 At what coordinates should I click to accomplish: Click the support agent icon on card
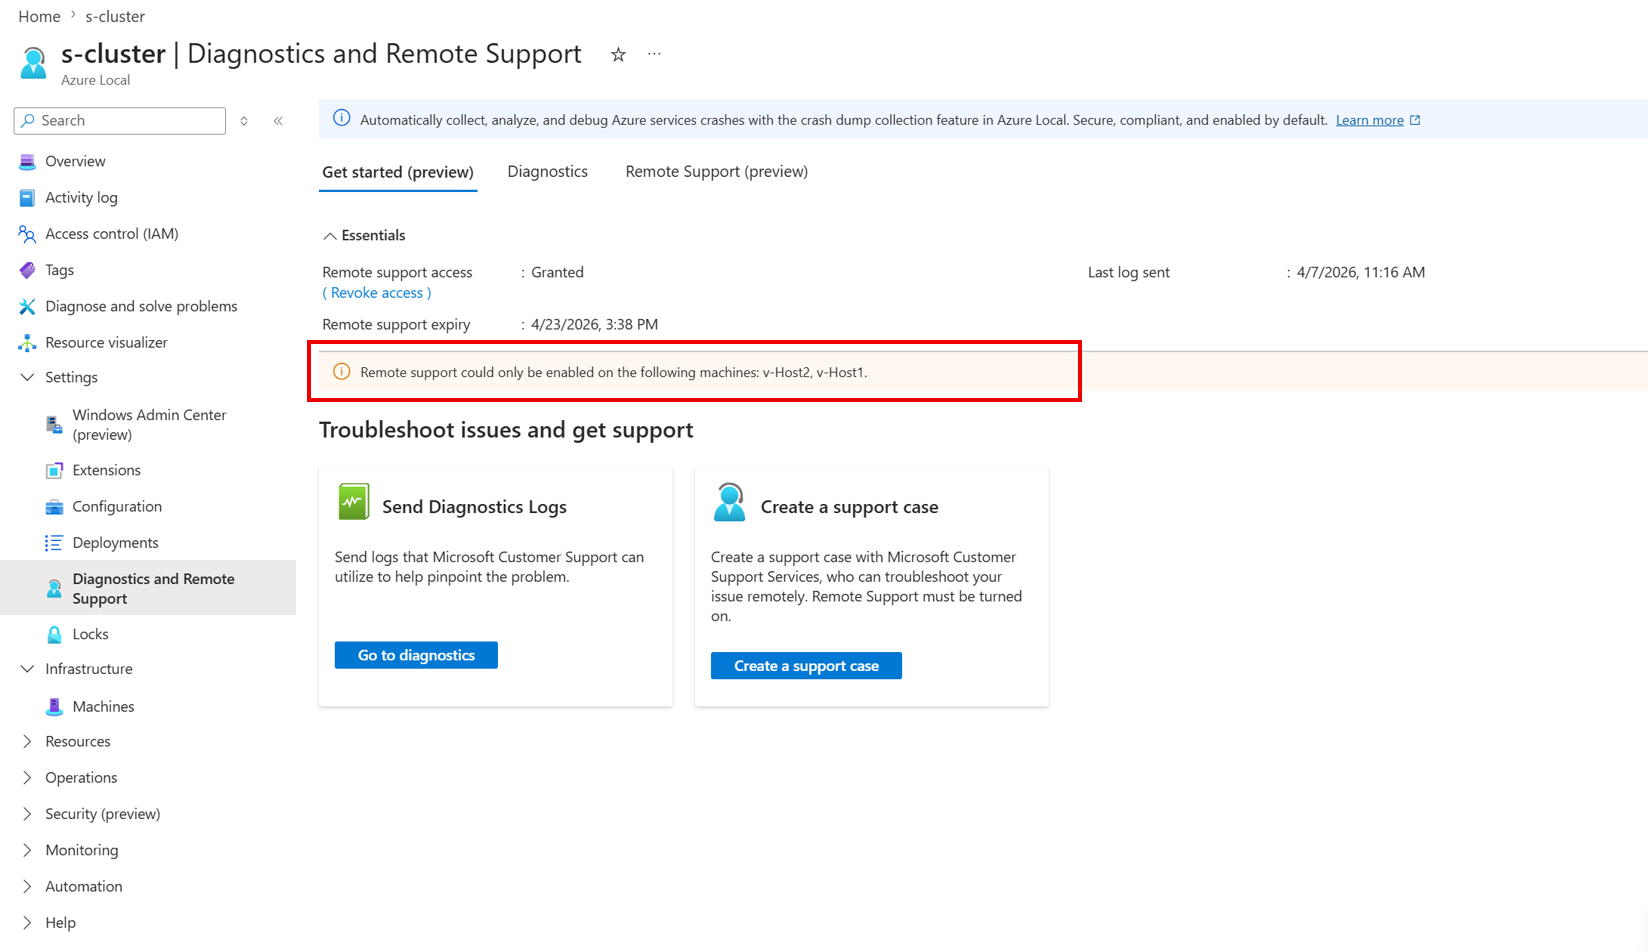(x=729, y=502)
